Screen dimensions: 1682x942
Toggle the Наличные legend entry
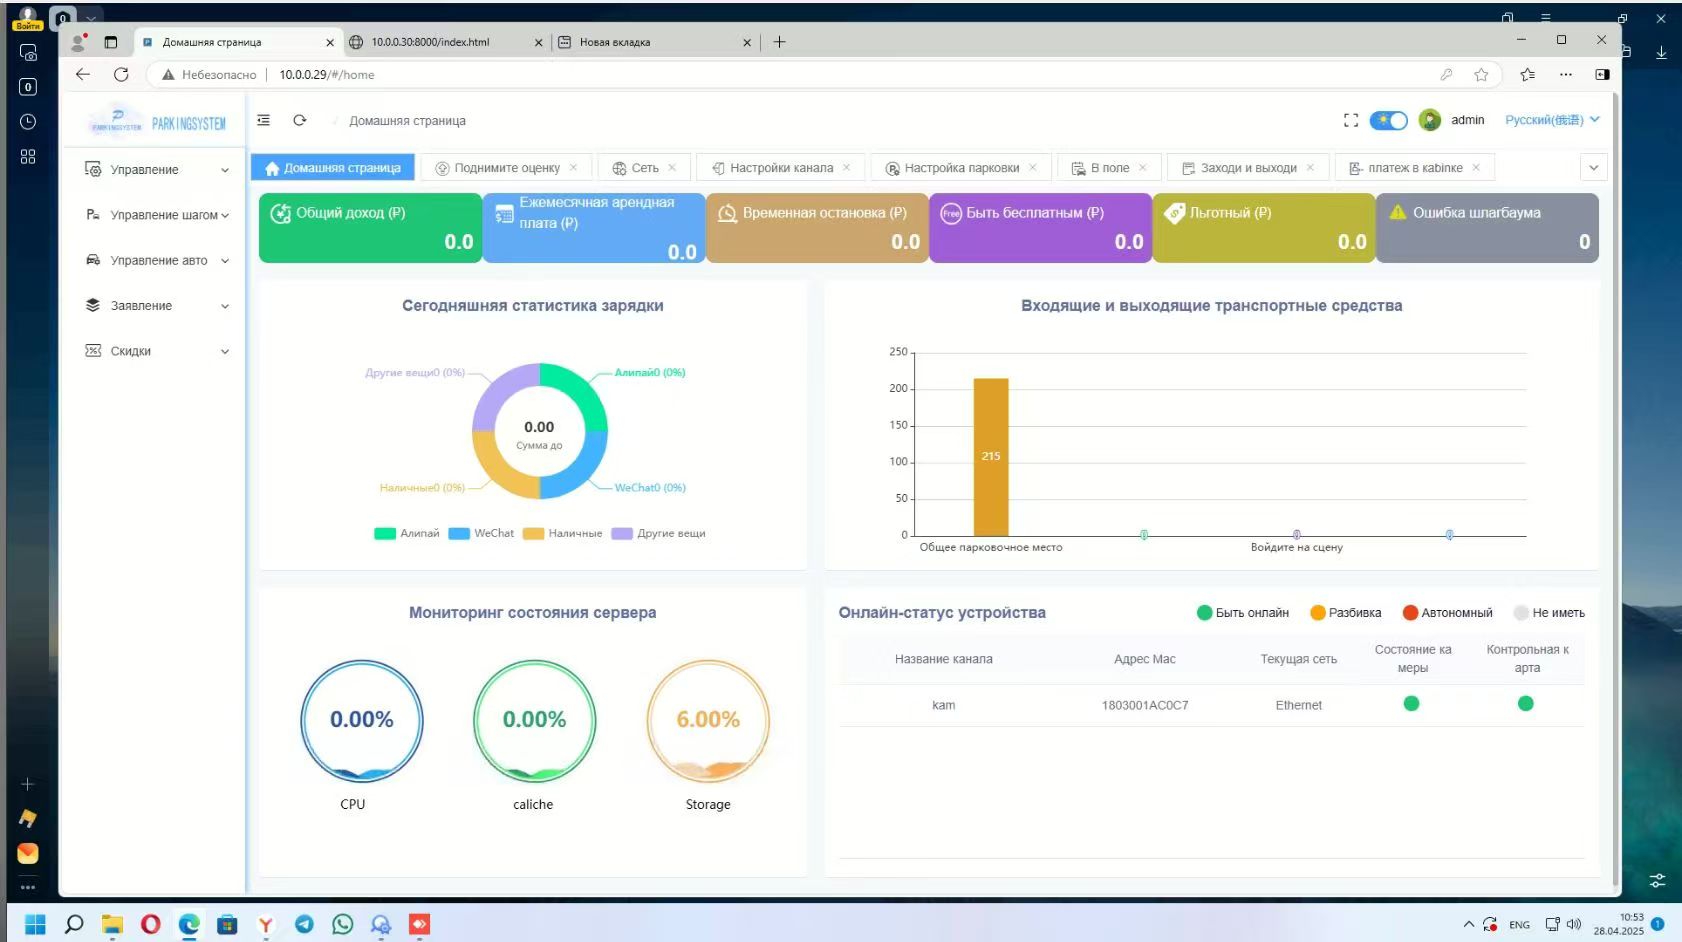click(x=563, y=533)
